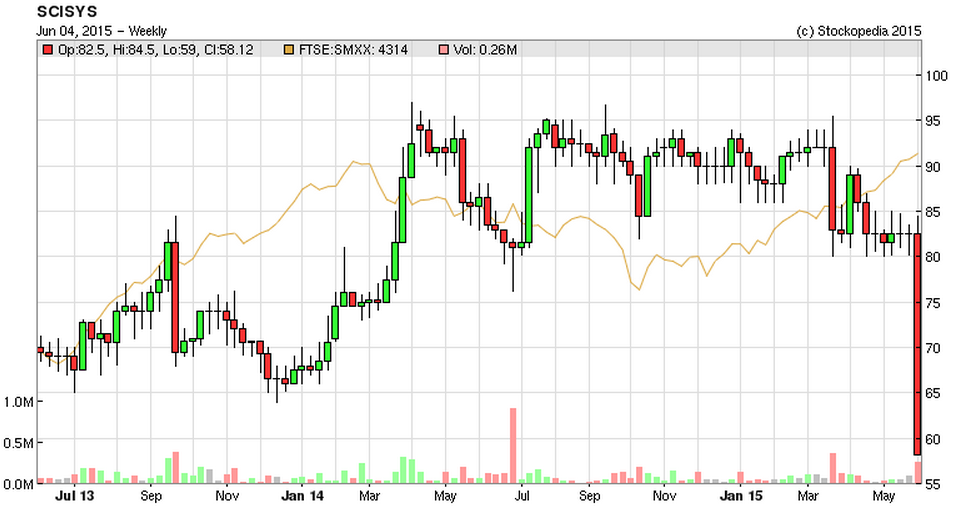The width and height of the screenshot is (957, 521).
Task: Click the 80 price axis label
Action: point(933,257)
